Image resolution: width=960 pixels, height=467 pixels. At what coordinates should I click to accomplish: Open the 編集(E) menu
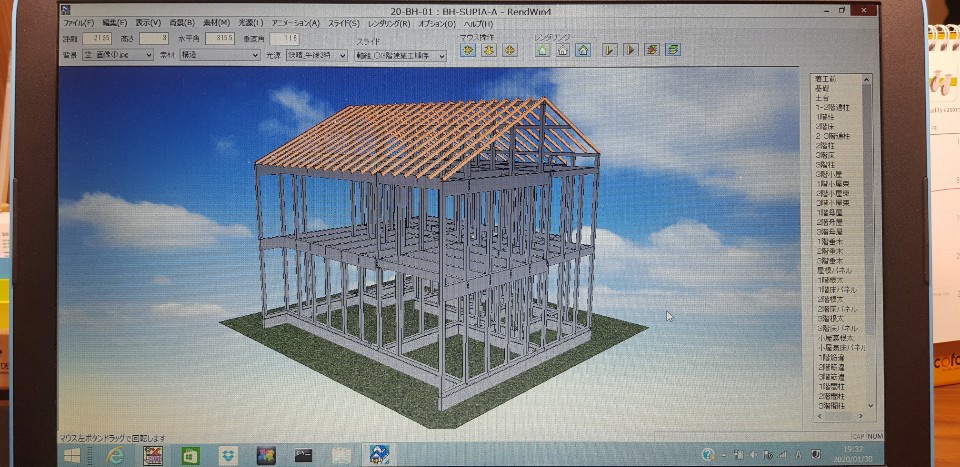point(114,23)
